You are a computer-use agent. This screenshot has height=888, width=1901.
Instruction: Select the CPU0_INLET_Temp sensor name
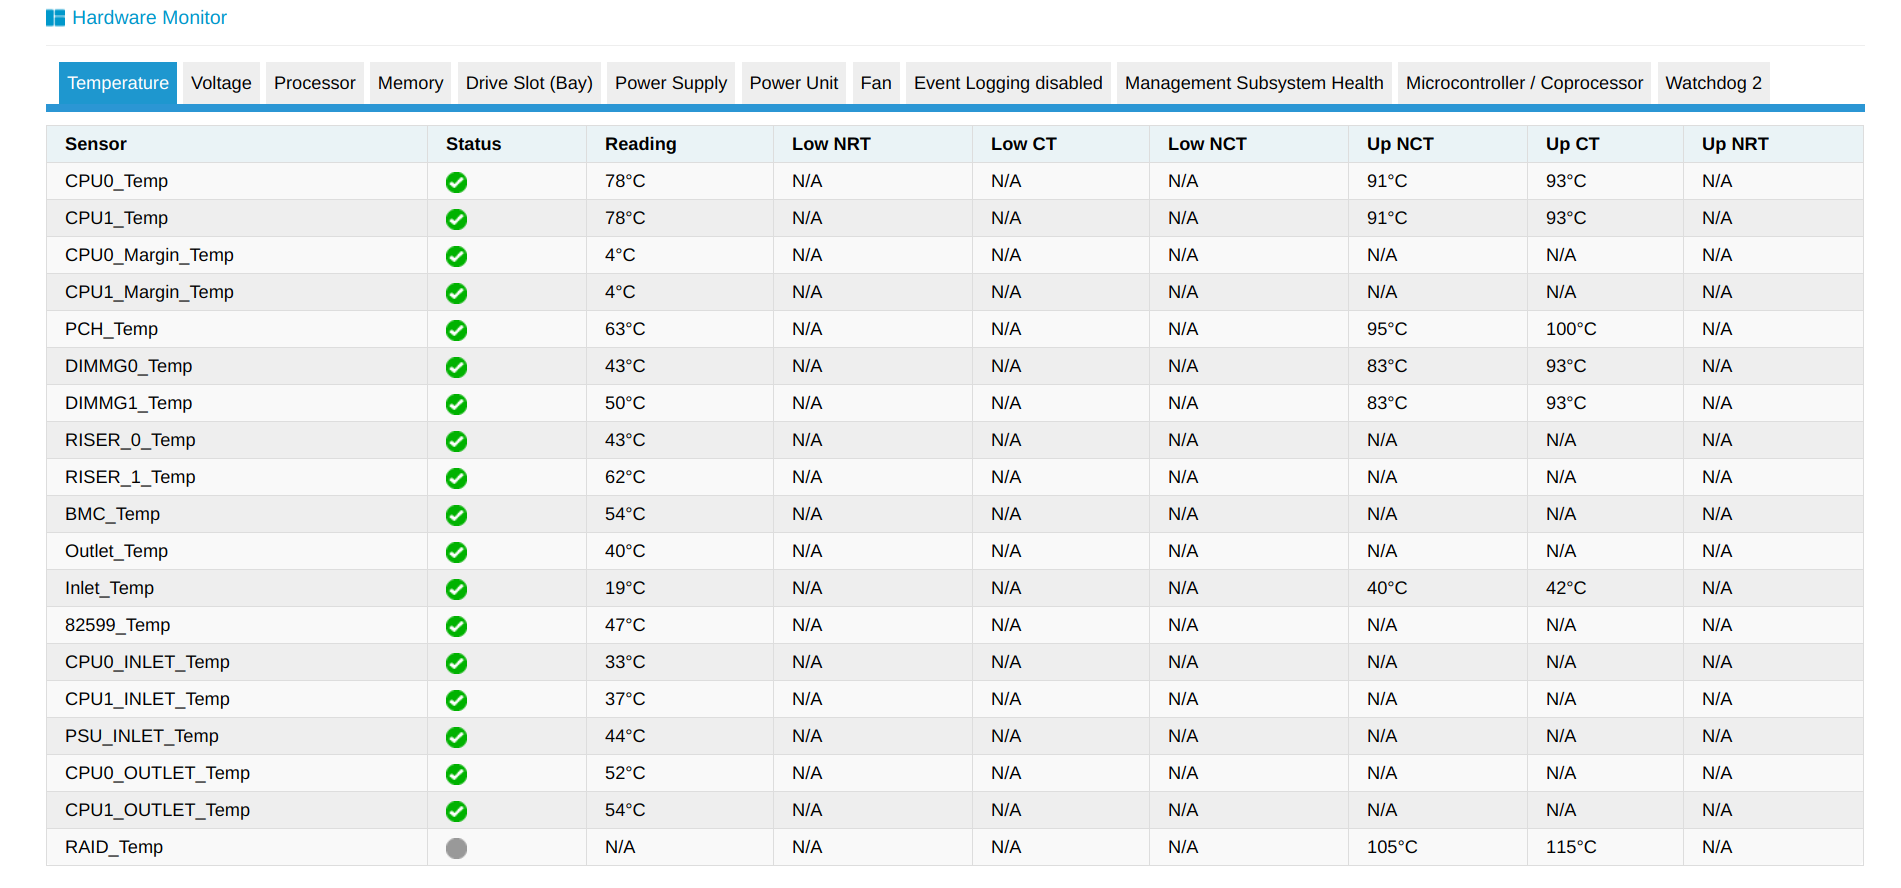tap(147, 662)
